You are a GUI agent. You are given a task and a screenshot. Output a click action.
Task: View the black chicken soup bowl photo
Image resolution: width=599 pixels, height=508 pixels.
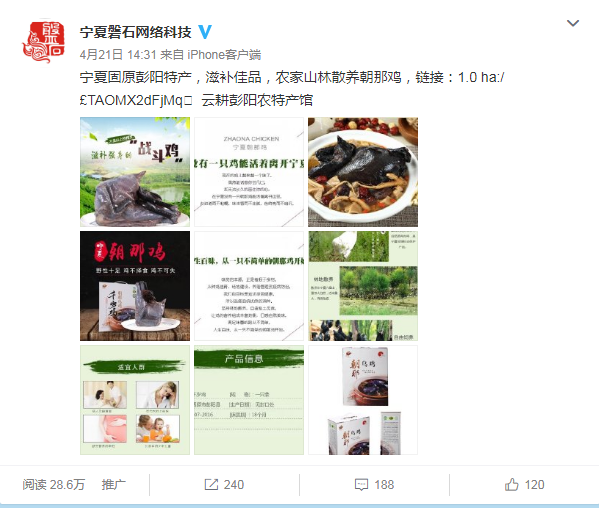363,172
